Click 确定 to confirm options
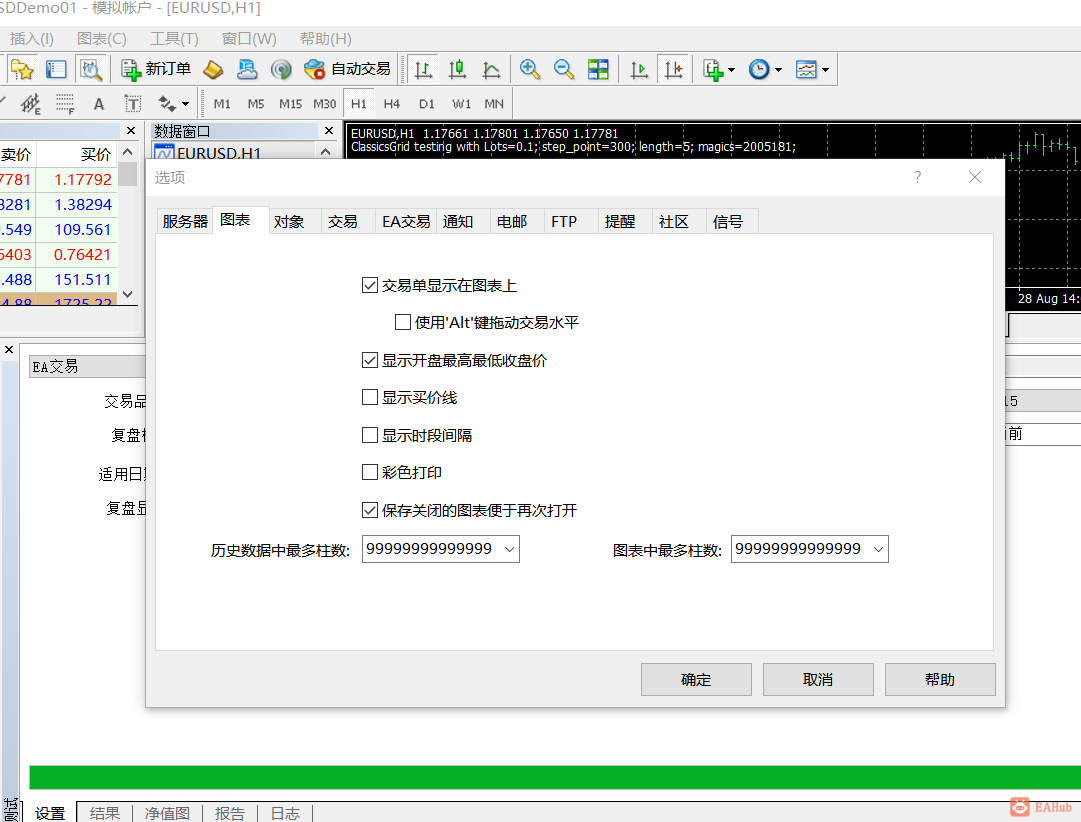Screen dimensions: 1081x822 tap(696, 679)
